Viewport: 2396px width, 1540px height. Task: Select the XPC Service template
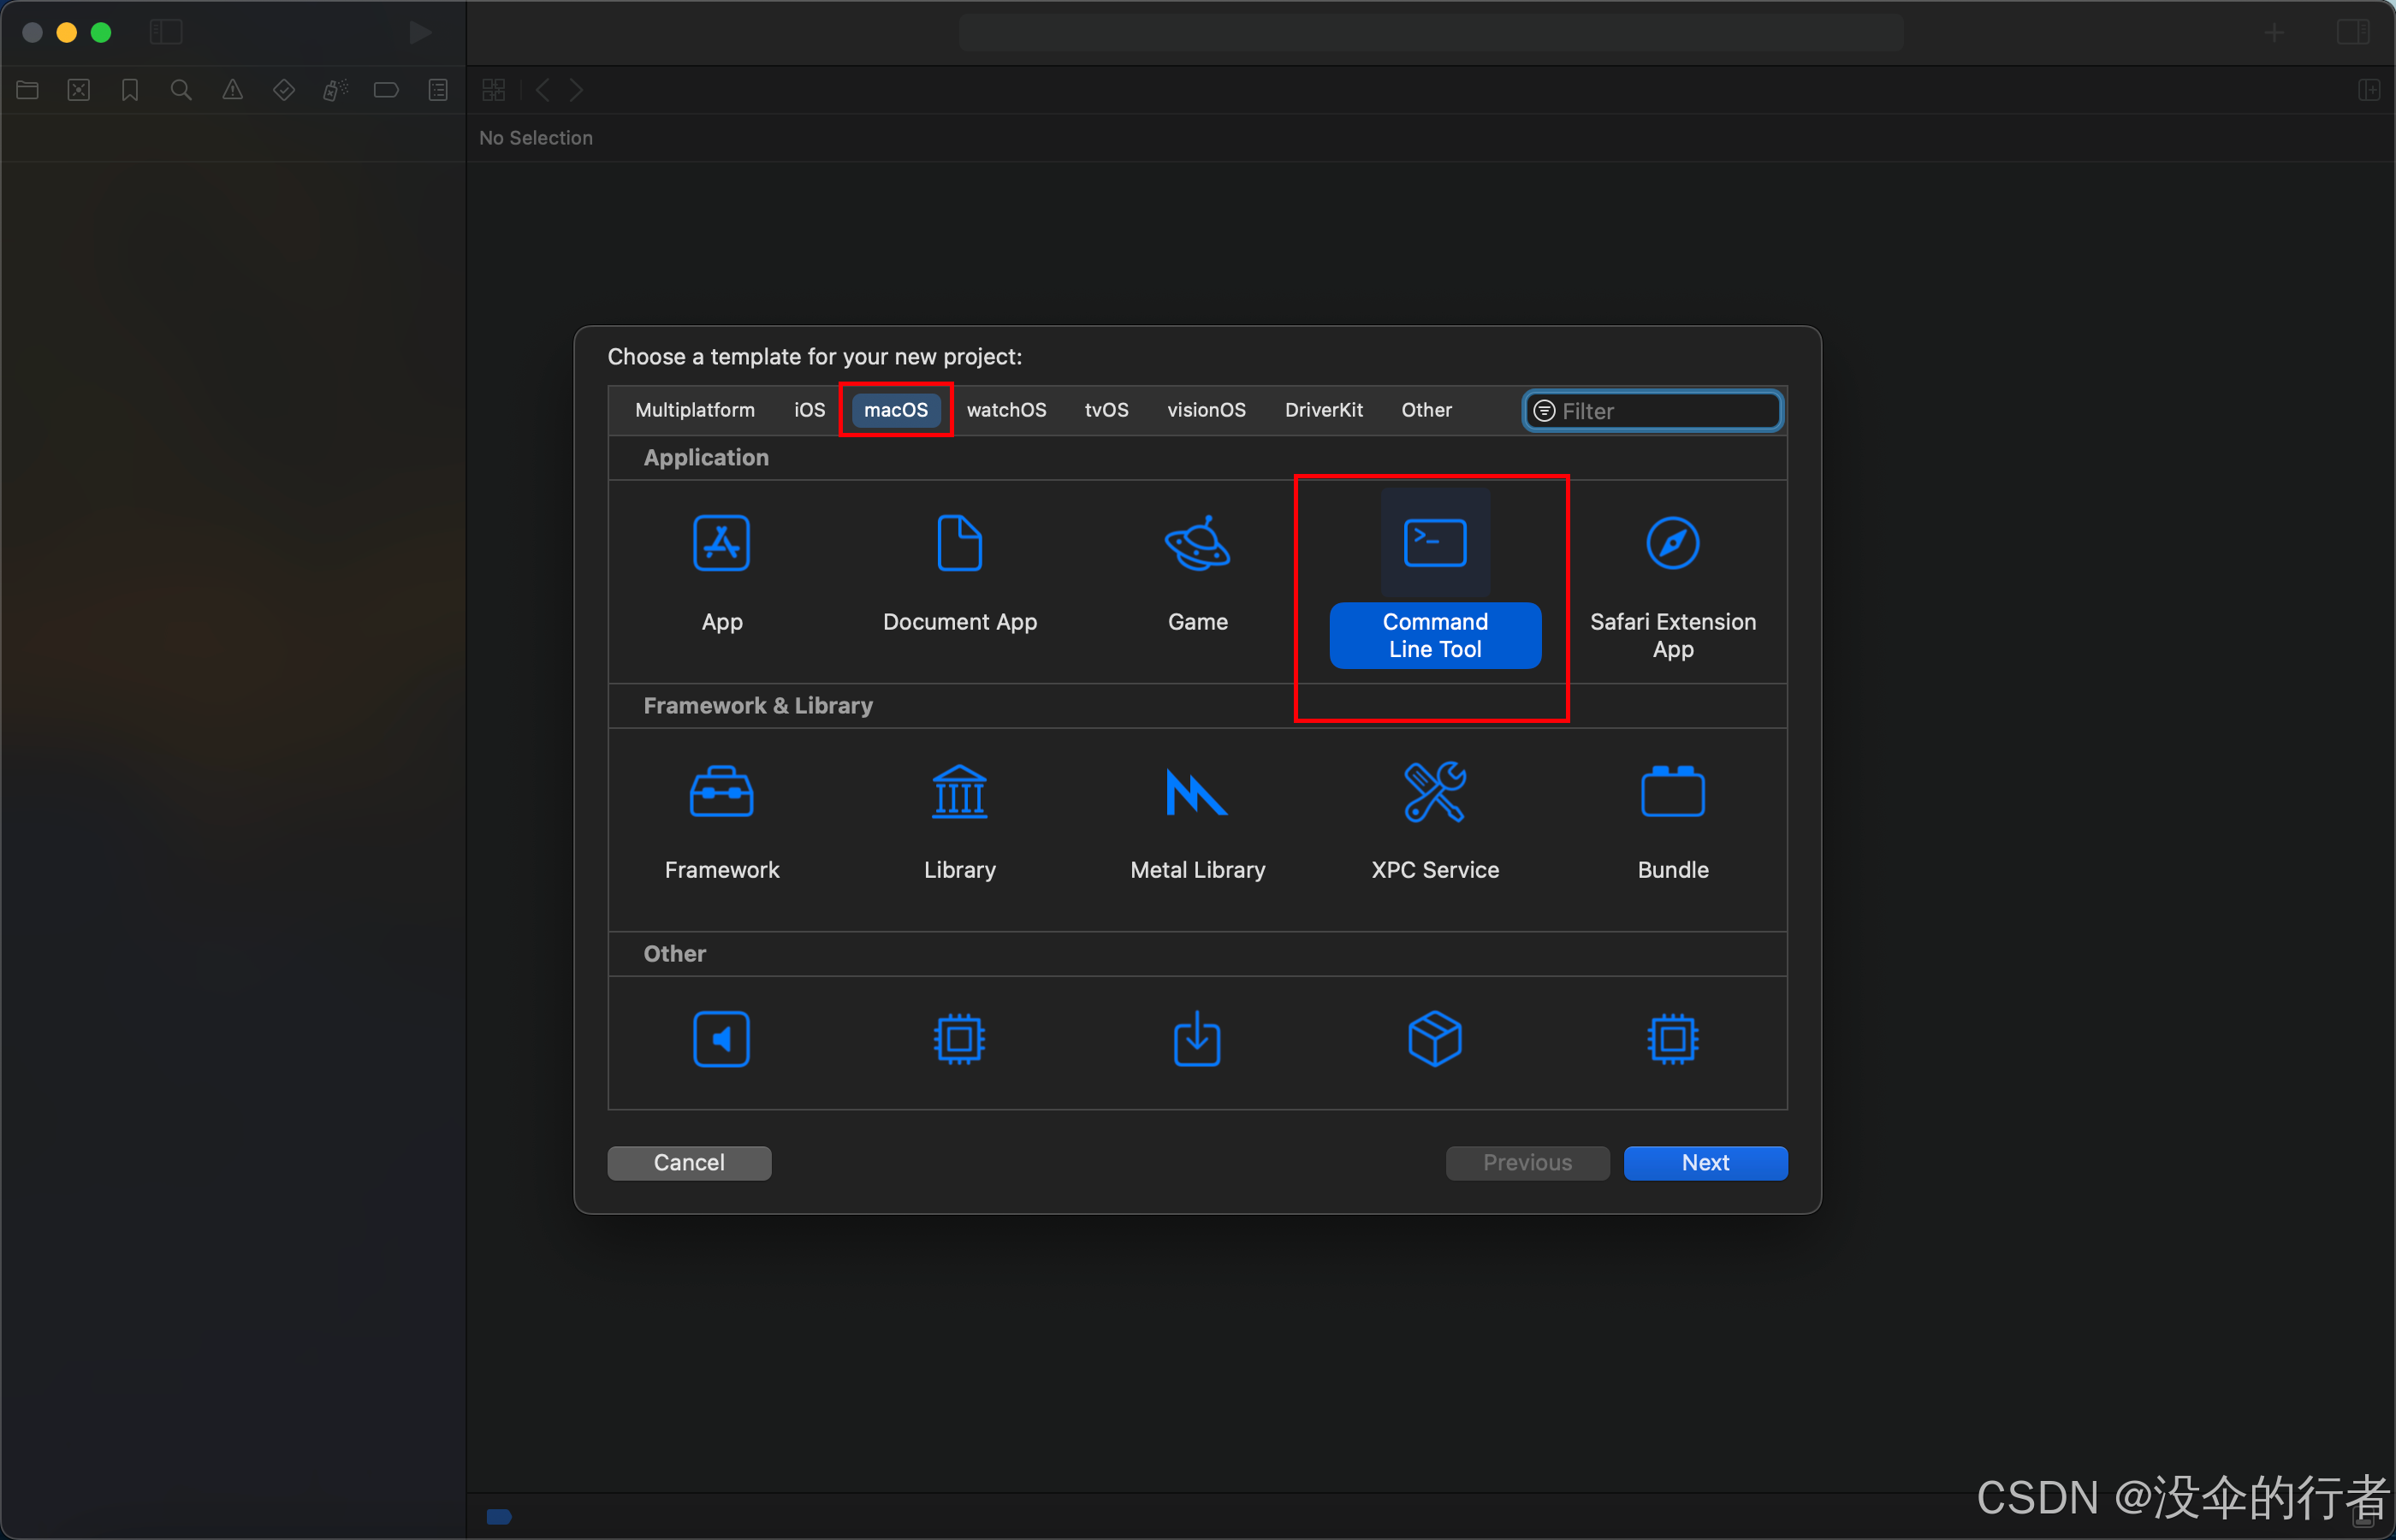[x=1435, y=821]
